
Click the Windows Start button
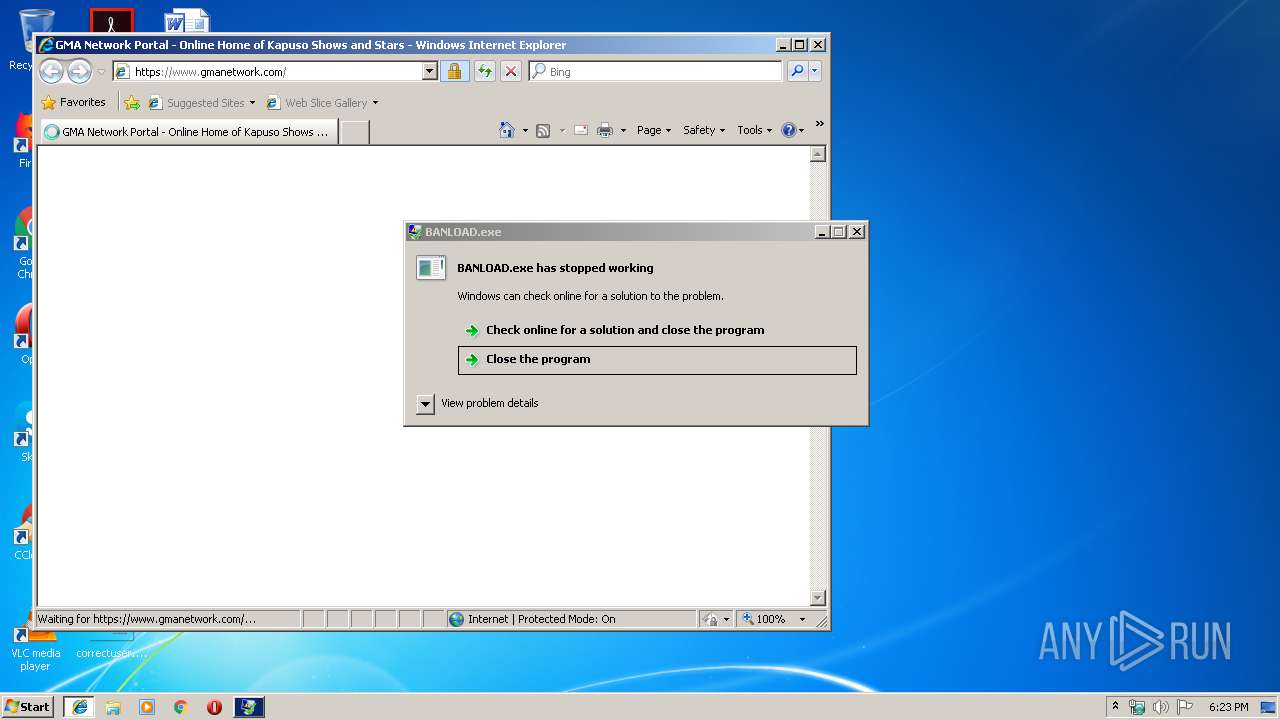28,706
